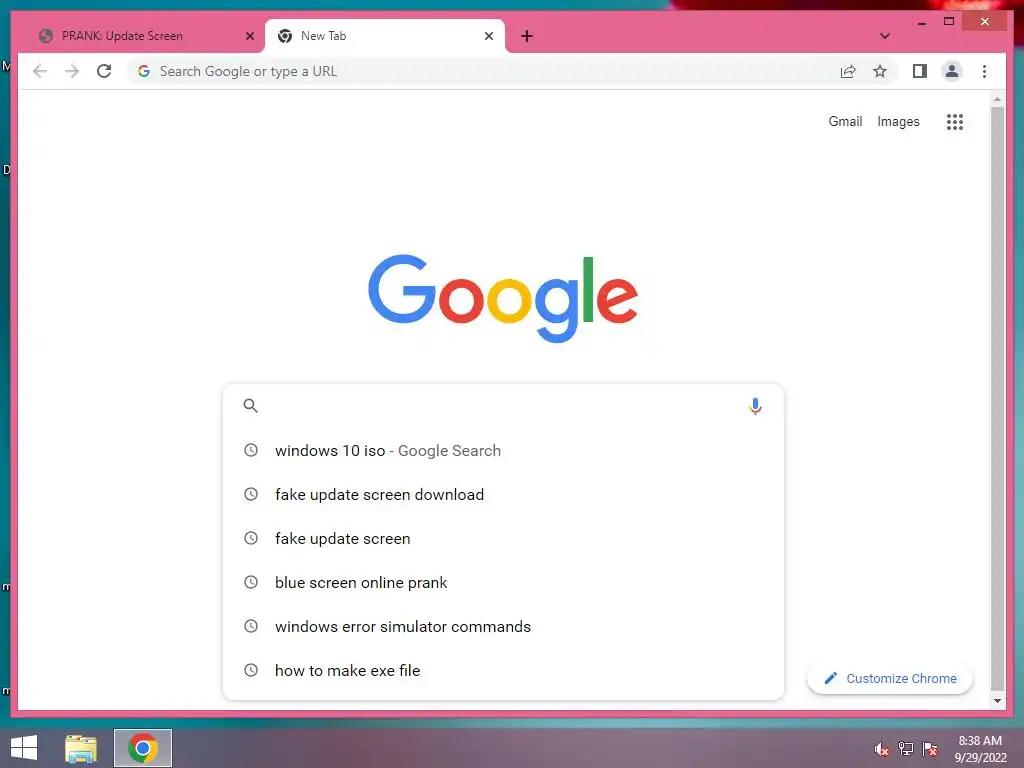The width and height of the screenshot is (1024, 768).
Task: Start voice search with the microphone
Action: (755, 406)
